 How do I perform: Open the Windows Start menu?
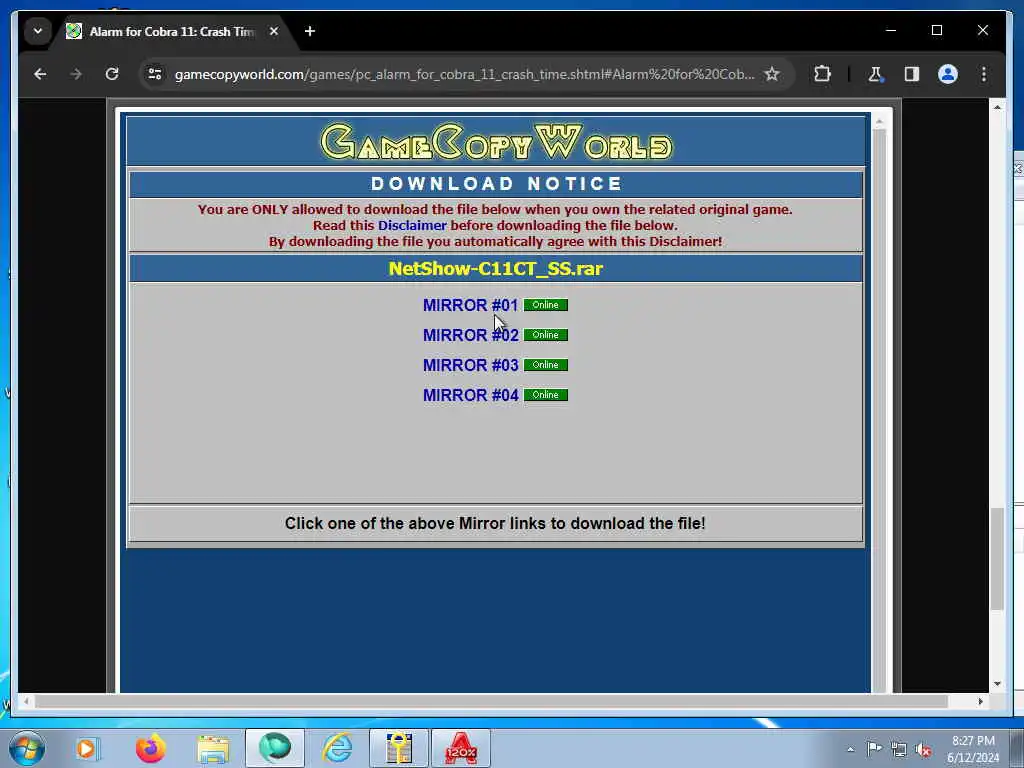[27, 748]
